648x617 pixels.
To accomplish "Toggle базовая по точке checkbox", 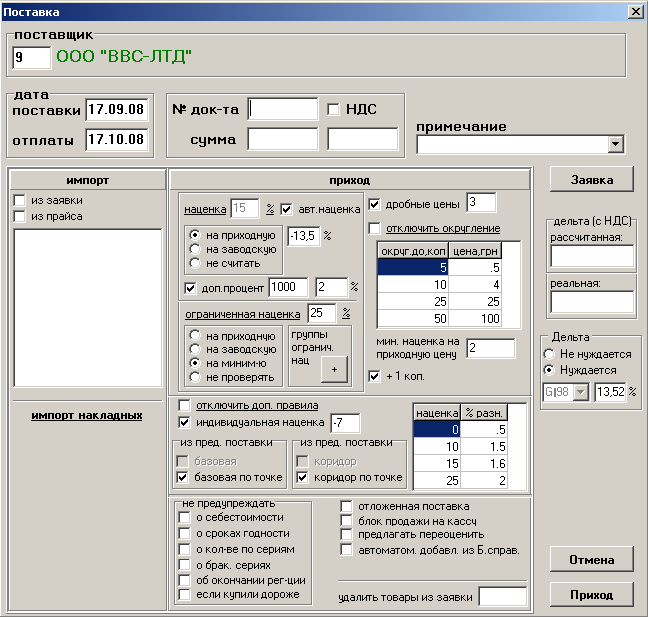I will 182,477.
